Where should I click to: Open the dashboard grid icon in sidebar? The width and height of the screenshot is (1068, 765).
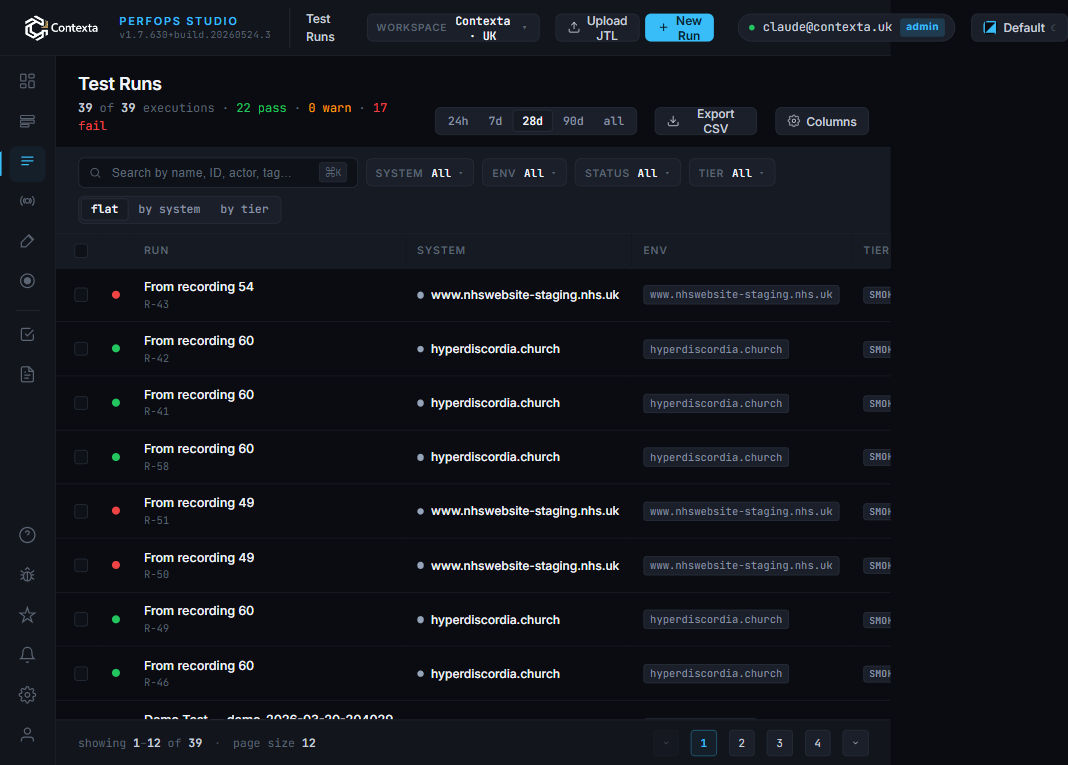click(27, 81)
